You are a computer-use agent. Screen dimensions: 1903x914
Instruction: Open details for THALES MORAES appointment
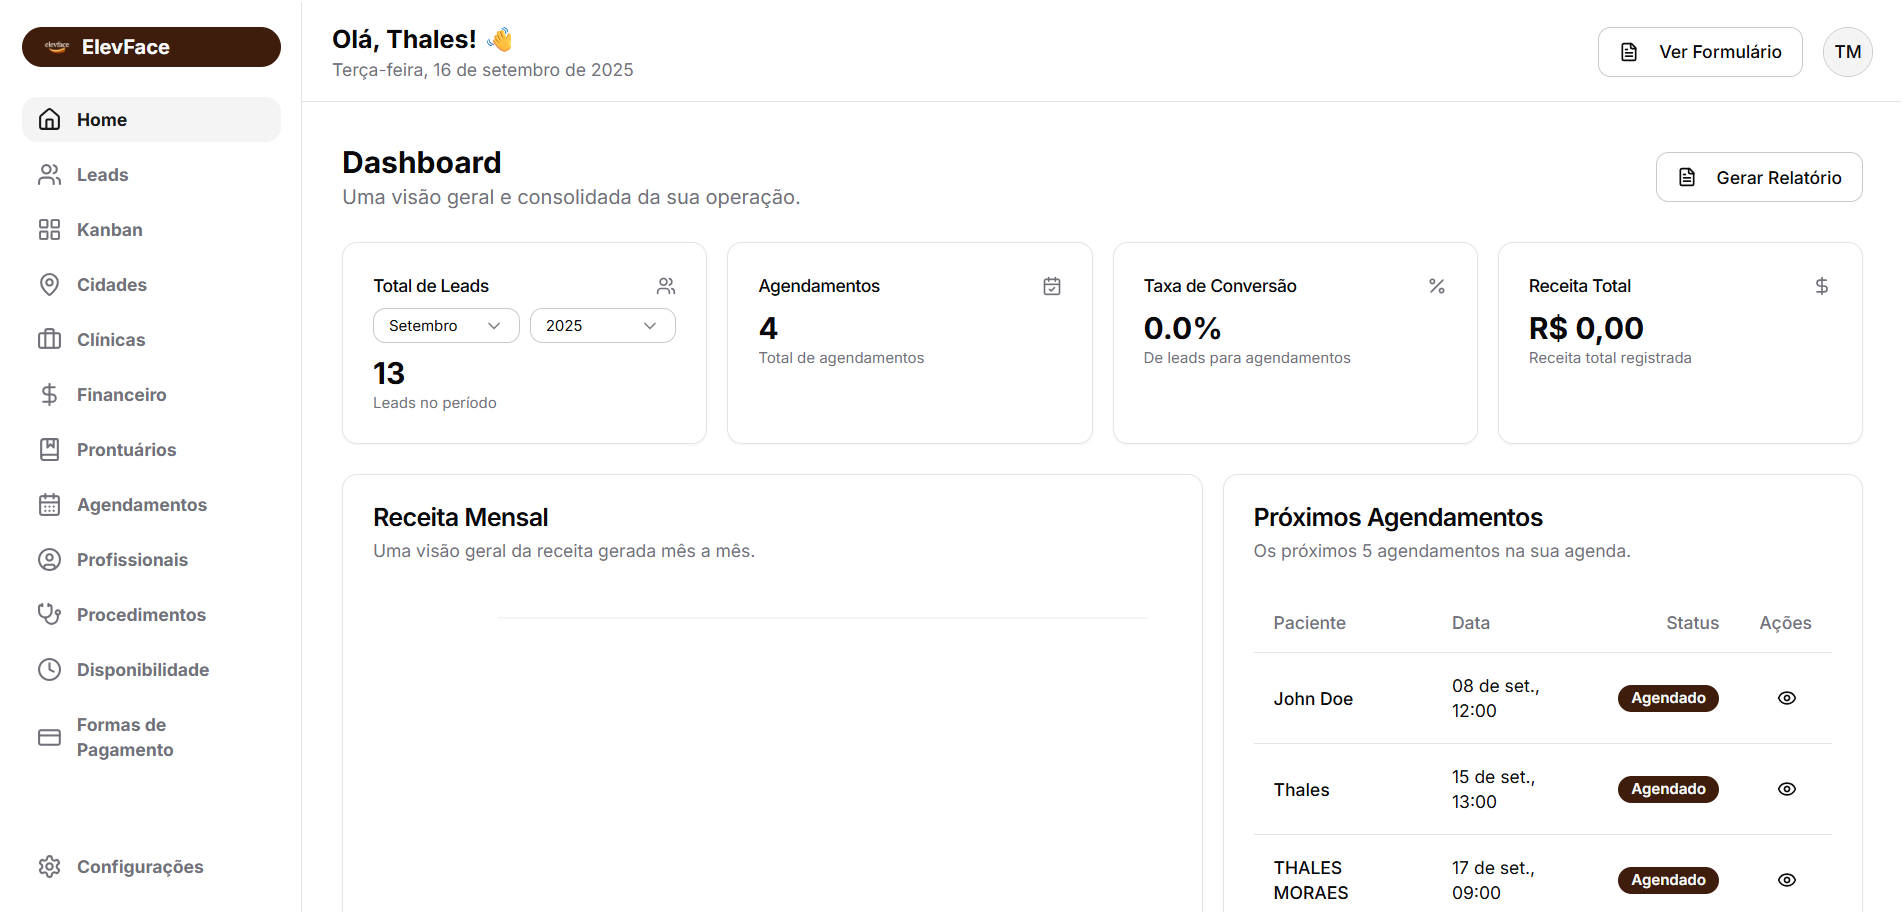(1787, 880)
